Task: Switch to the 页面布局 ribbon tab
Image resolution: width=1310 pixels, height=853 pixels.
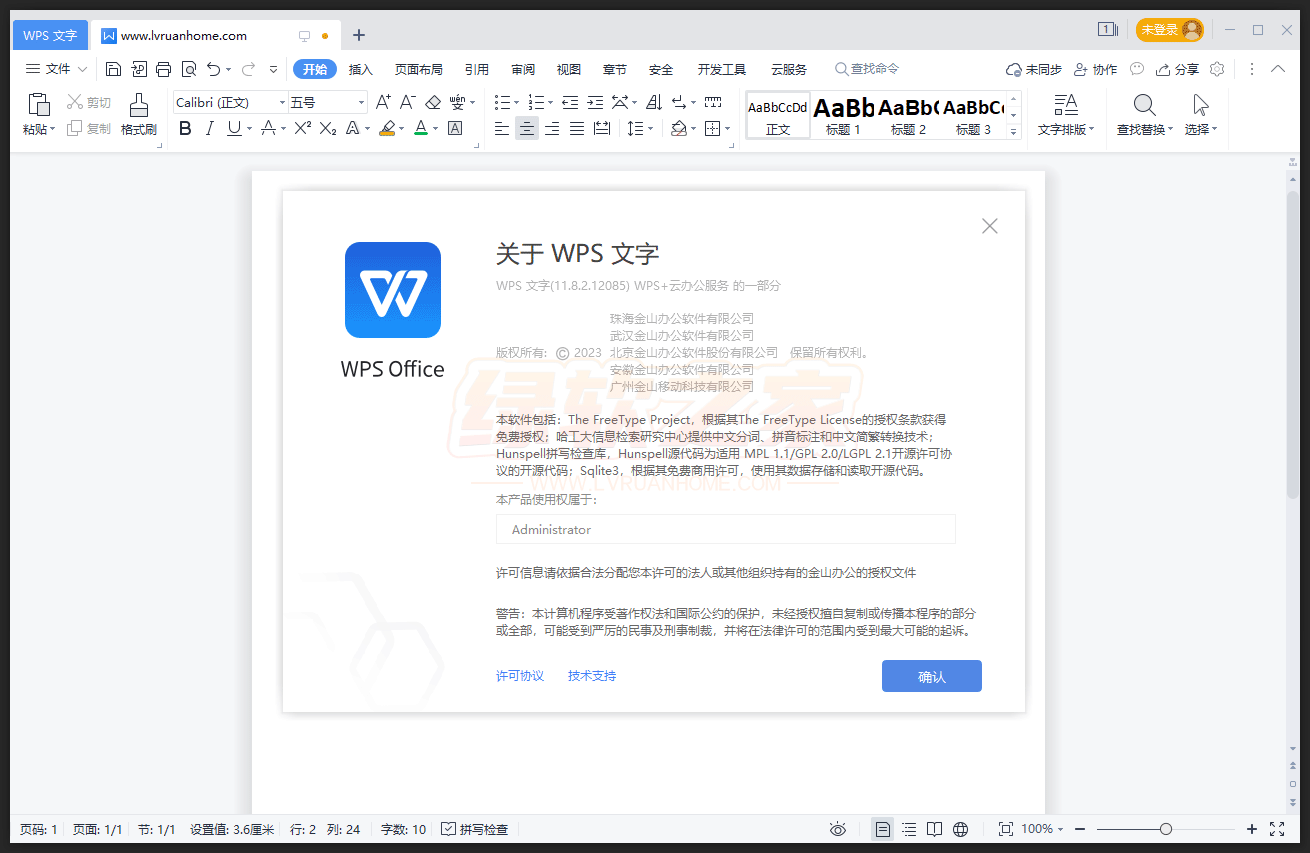Action: click(x=418, y=69)
